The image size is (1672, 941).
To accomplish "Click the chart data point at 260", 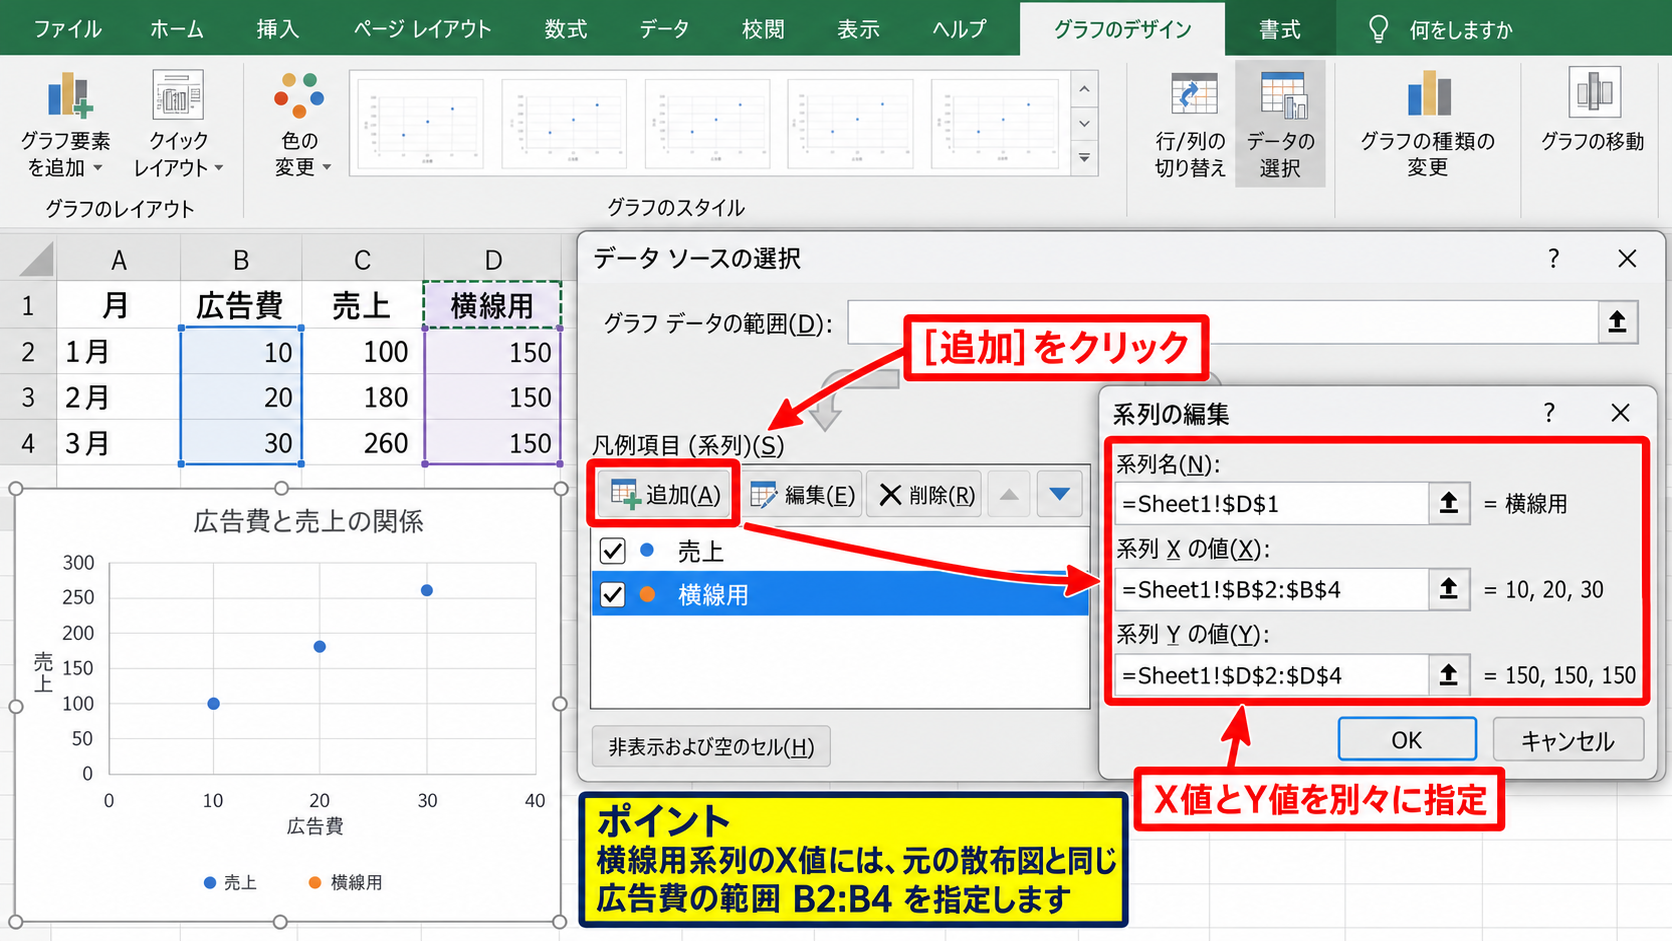I will [427, 590].
